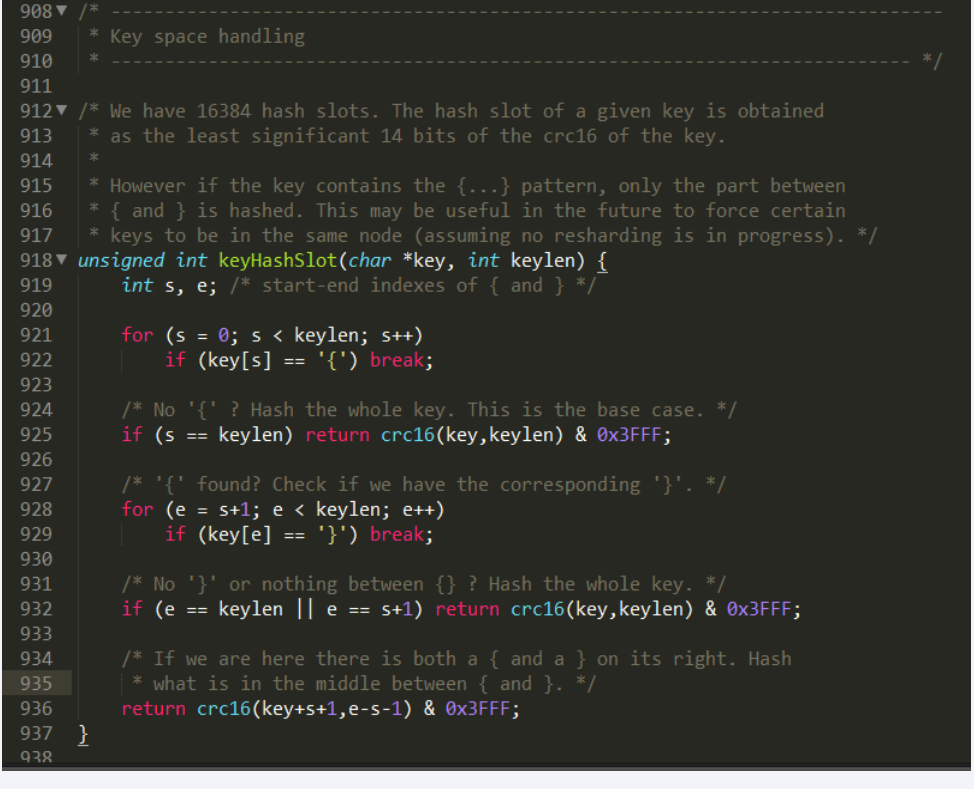Click the 'return' keyword on line 936
974x789 pixels.
[x=153, y=709]
